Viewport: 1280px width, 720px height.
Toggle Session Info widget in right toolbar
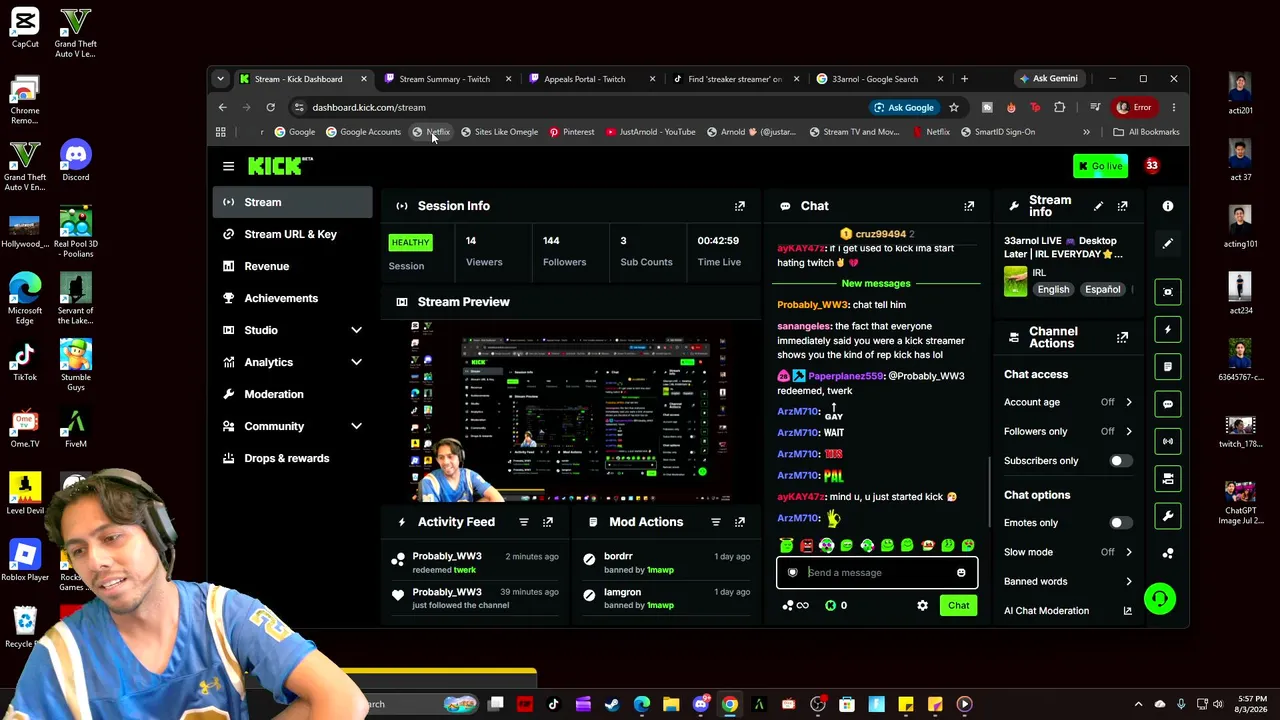coord(1168,292)
